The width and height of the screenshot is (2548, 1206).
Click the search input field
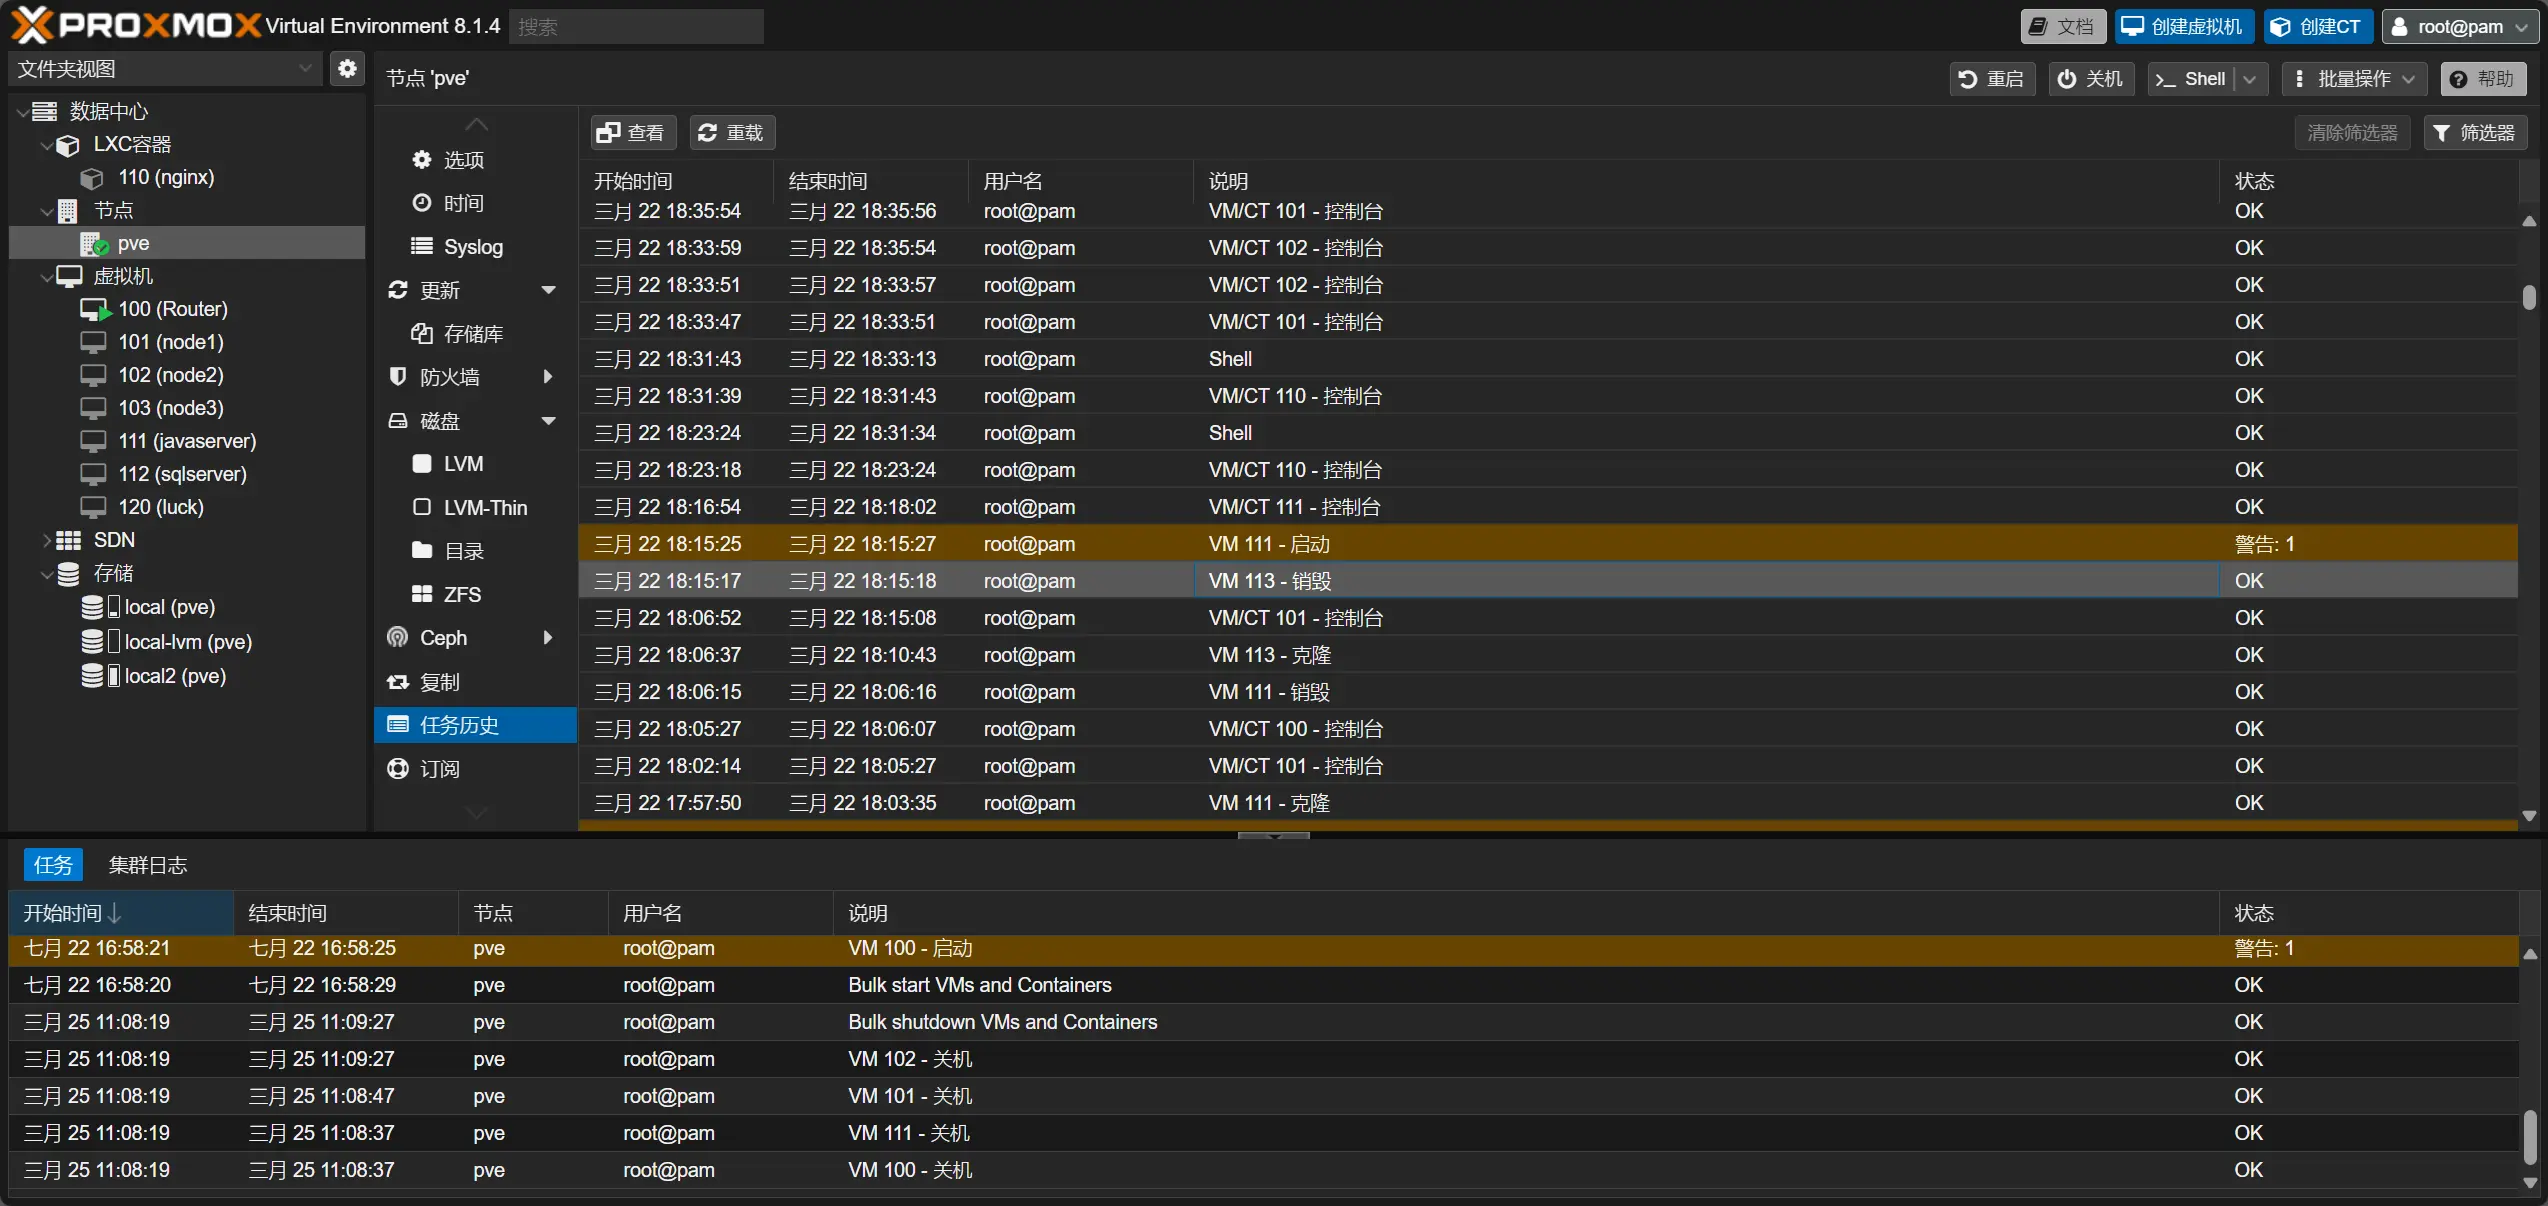[x=636, y=27]
